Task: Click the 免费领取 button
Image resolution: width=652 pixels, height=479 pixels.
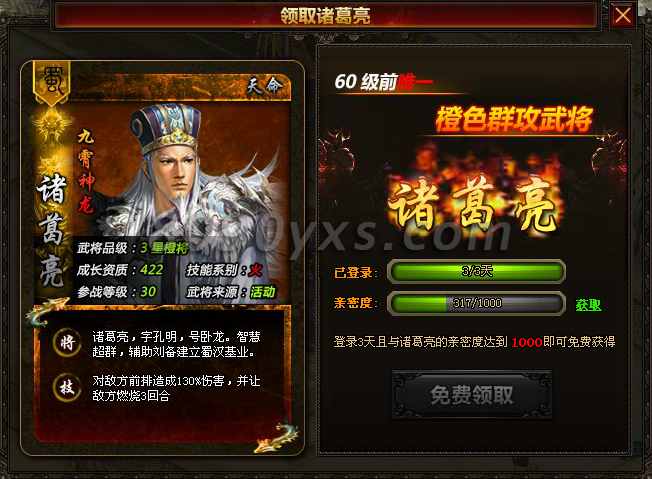Action: point(472,395)
